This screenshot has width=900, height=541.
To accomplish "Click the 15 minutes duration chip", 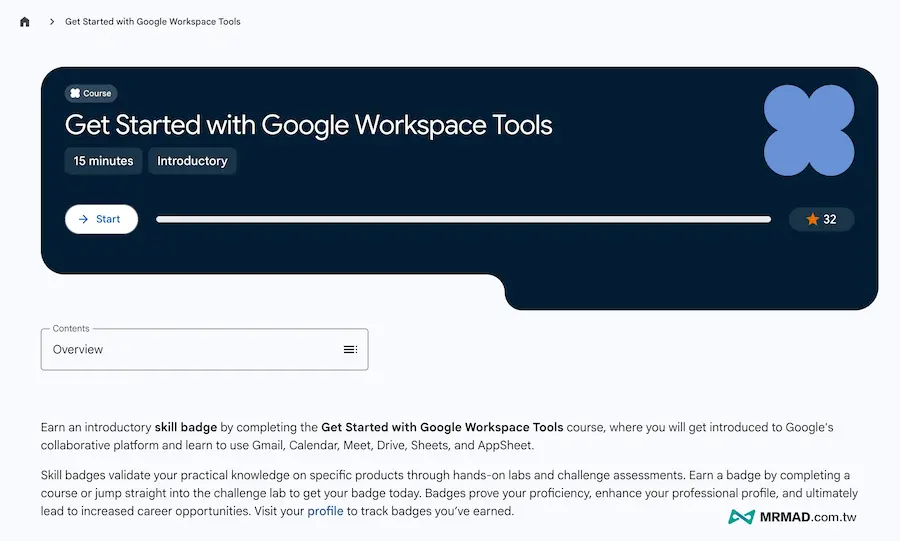I will (103, 161).
